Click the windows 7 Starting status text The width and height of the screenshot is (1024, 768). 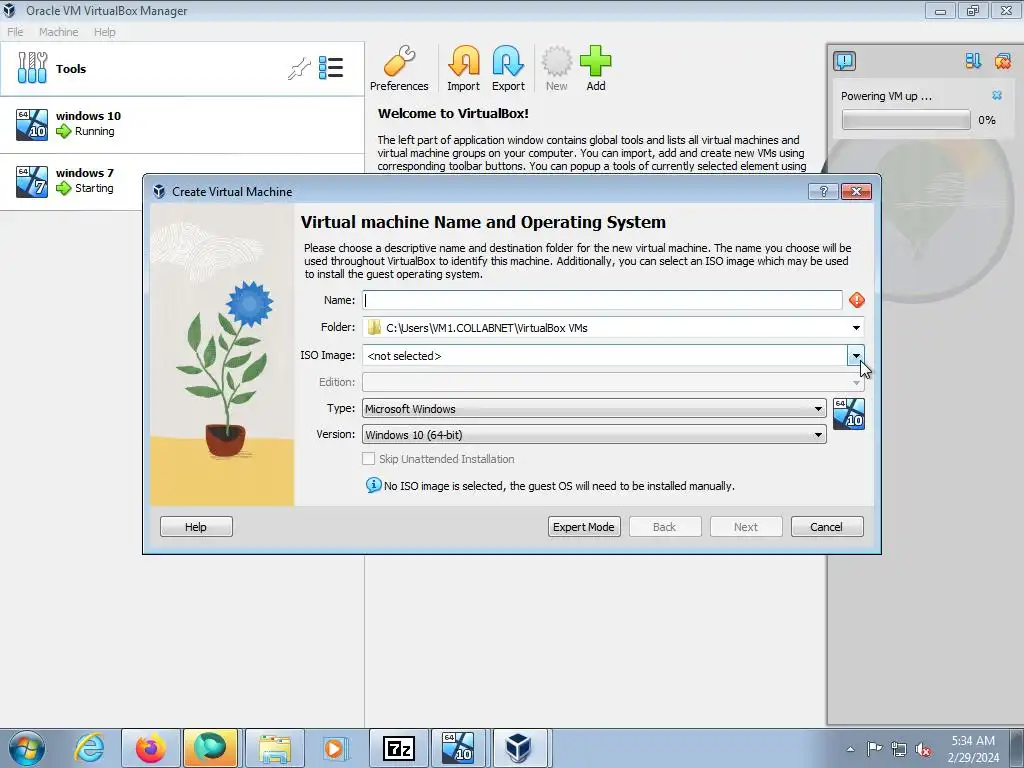tap(94, 188)
